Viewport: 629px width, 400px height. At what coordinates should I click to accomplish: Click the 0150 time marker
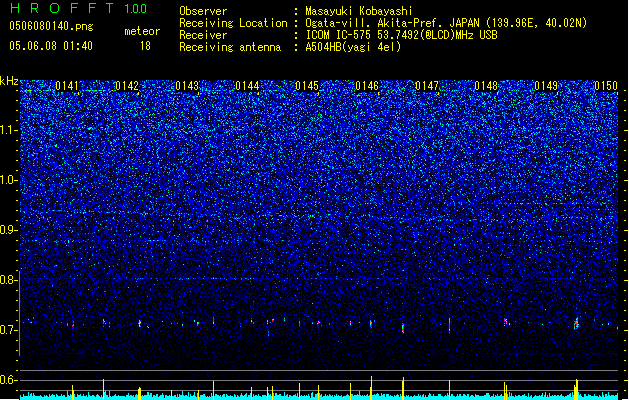[x=606, y=86]
